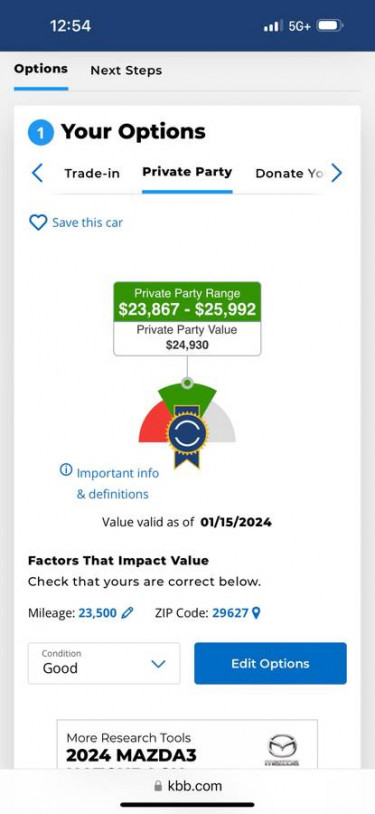Click the Edit Options button
This screenshot has width=375, height=814.
(x=270, y=663)
